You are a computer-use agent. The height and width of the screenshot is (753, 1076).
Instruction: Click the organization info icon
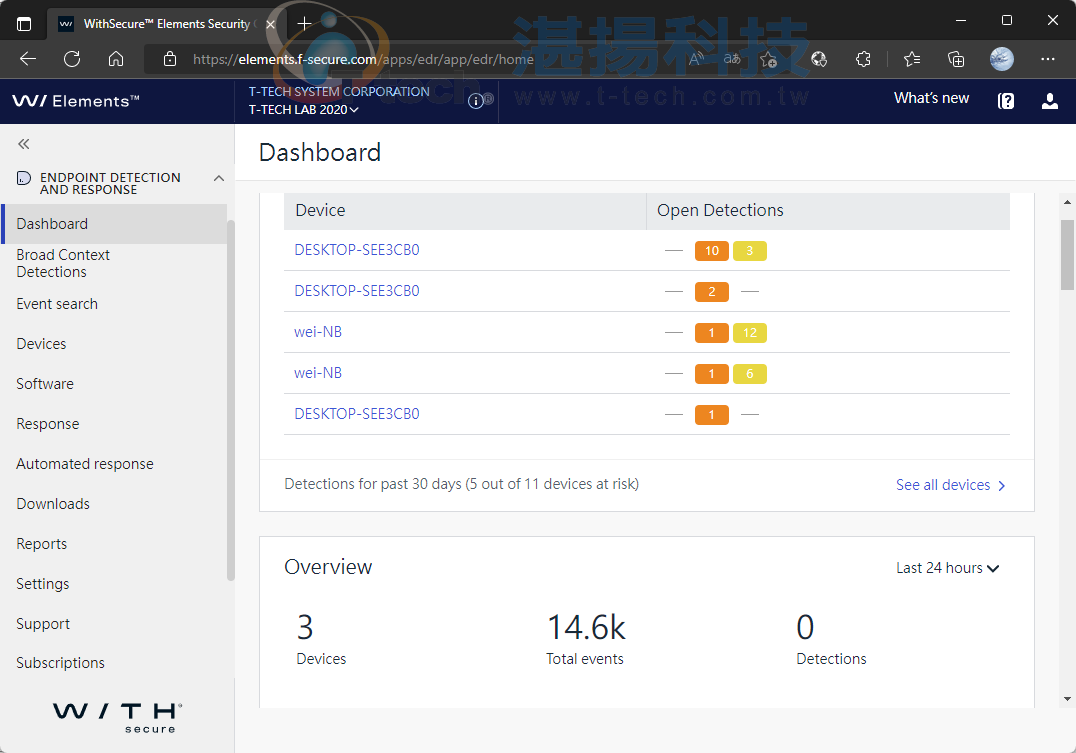pos(476,102)
